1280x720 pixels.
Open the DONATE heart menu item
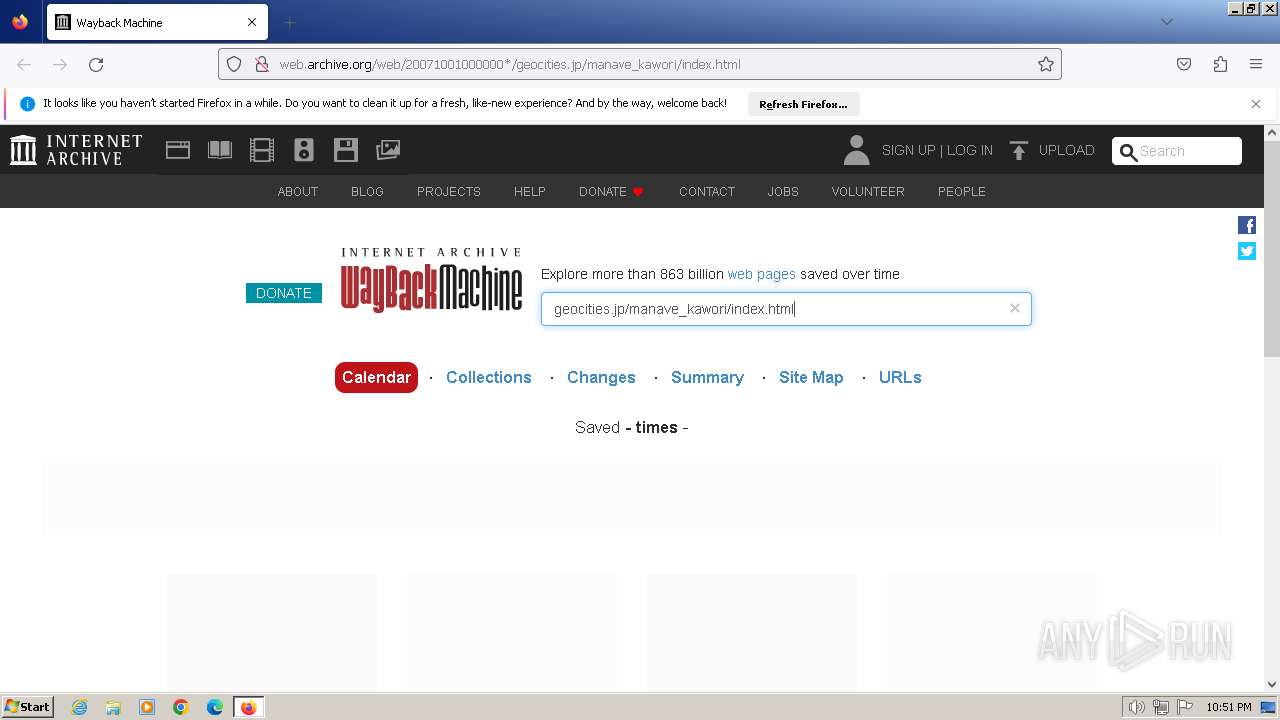point(611,191)
